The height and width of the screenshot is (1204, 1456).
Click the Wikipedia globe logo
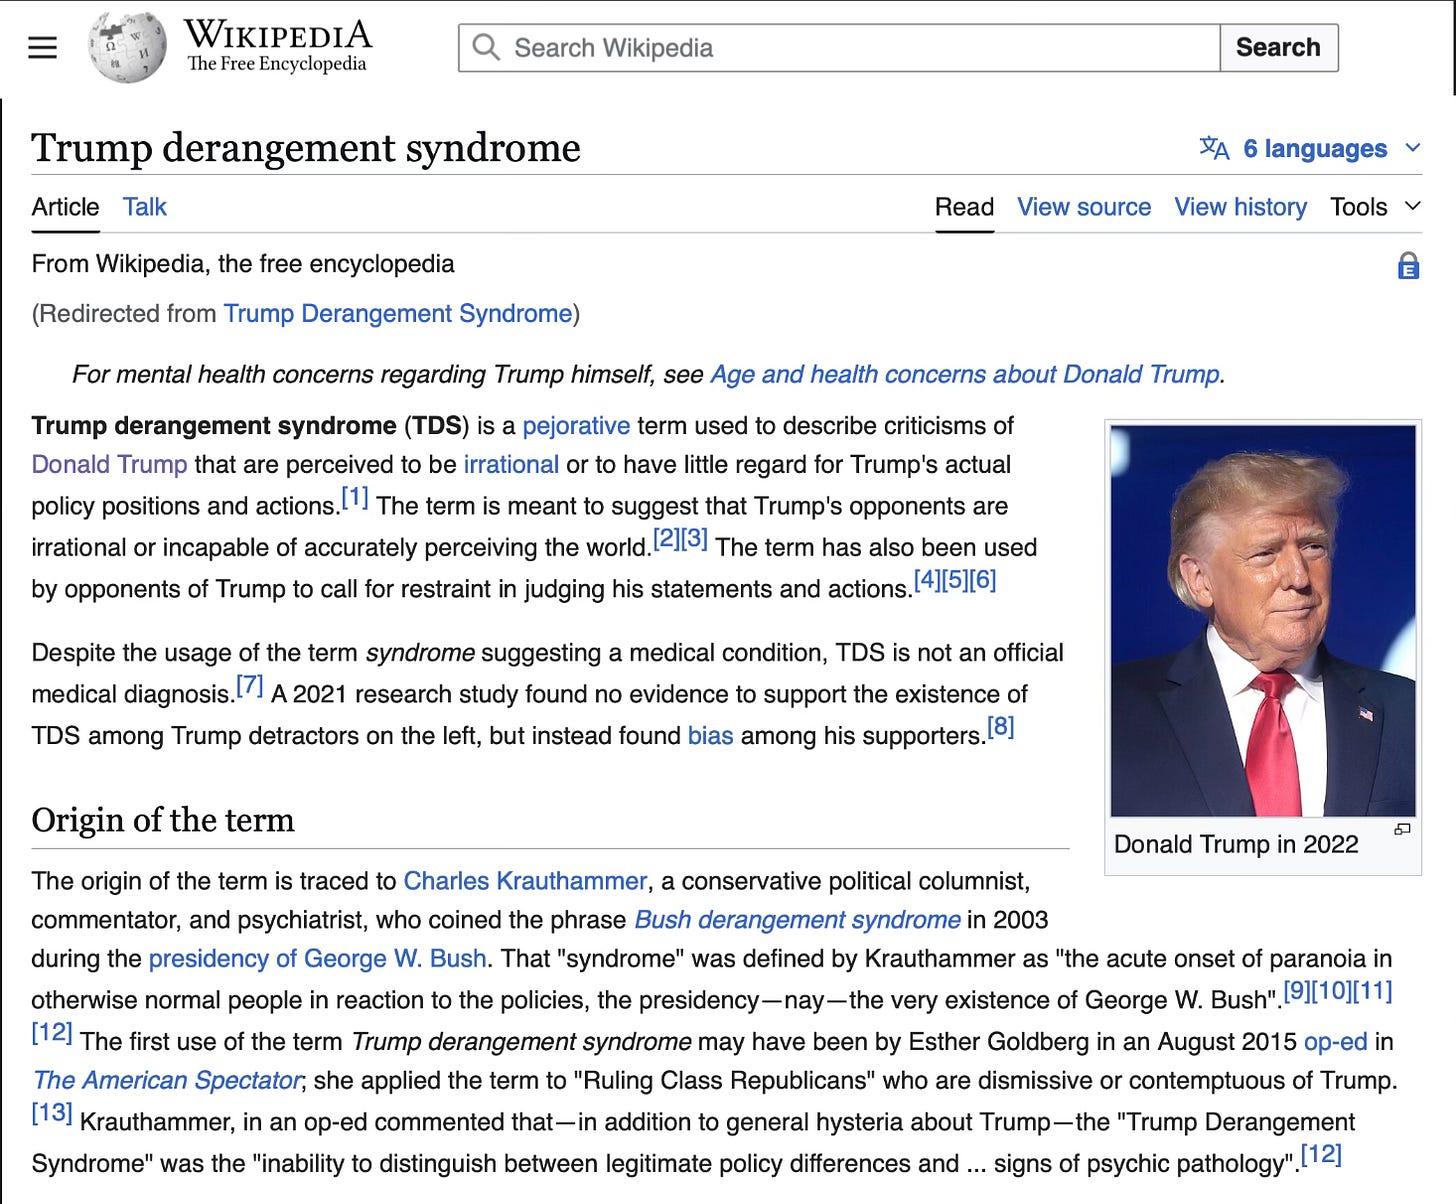tap(126, 47)
